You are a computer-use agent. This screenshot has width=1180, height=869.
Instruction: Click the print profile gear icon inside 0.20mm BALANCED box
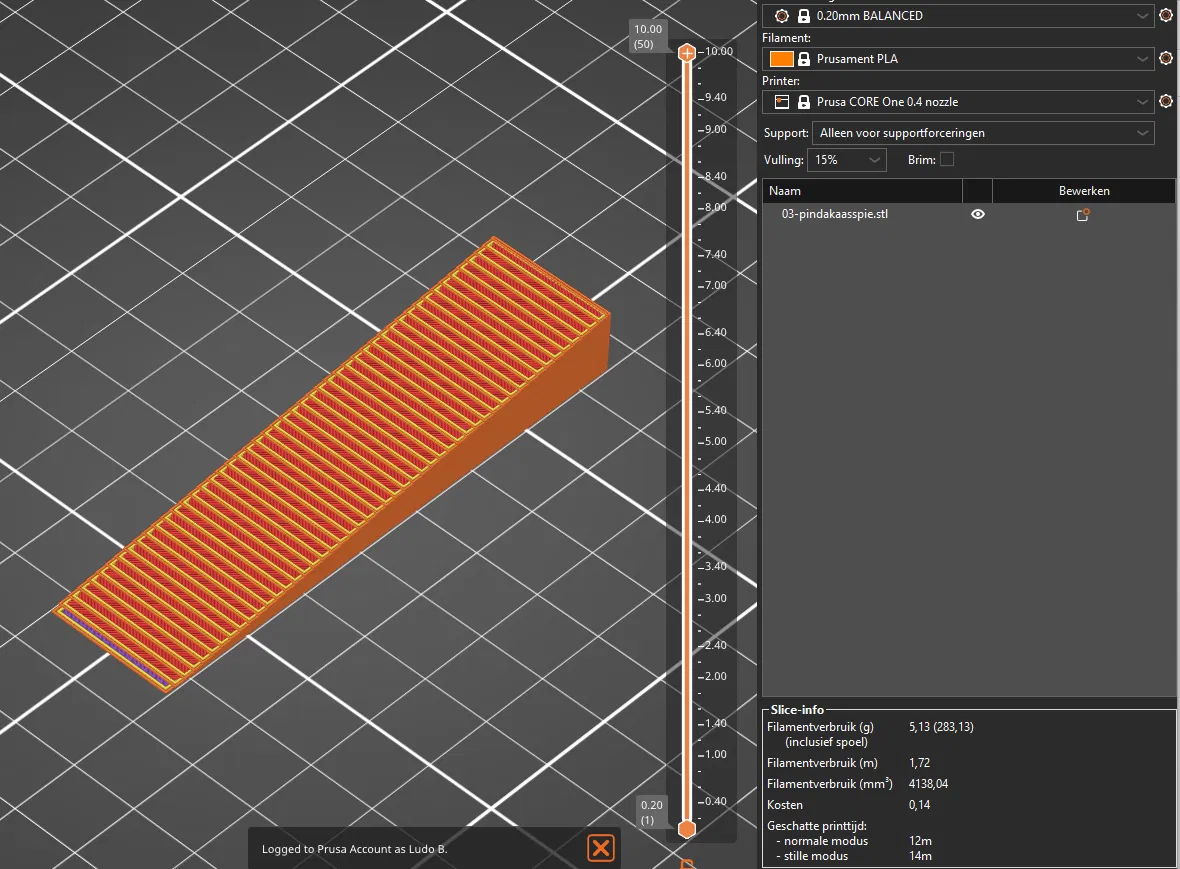(x=782, y=16)
